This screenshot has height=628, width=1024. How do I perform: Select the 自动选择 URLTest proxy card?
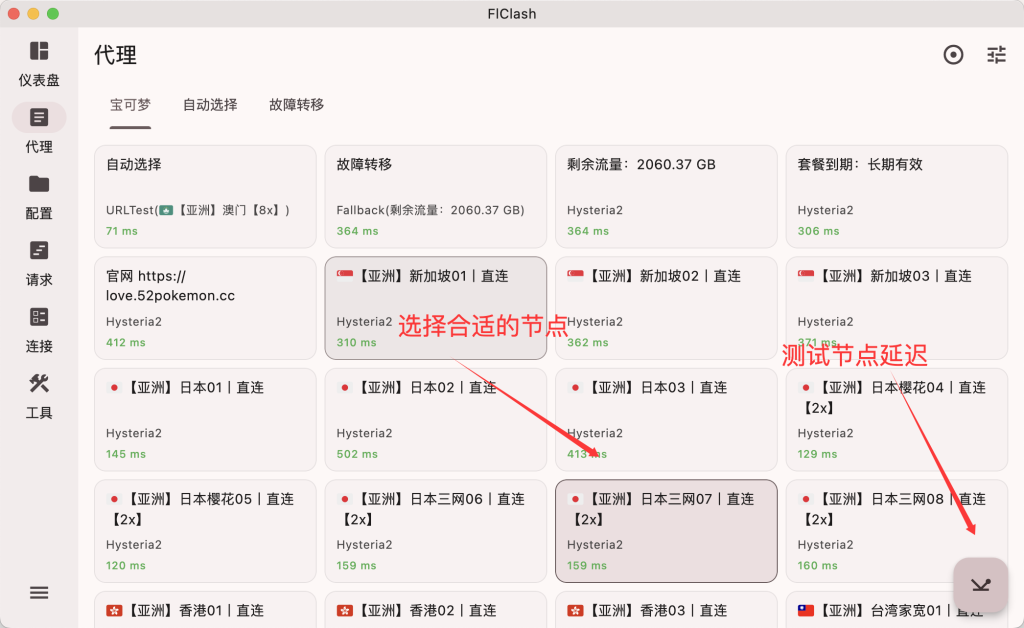(x=205, y=196)
